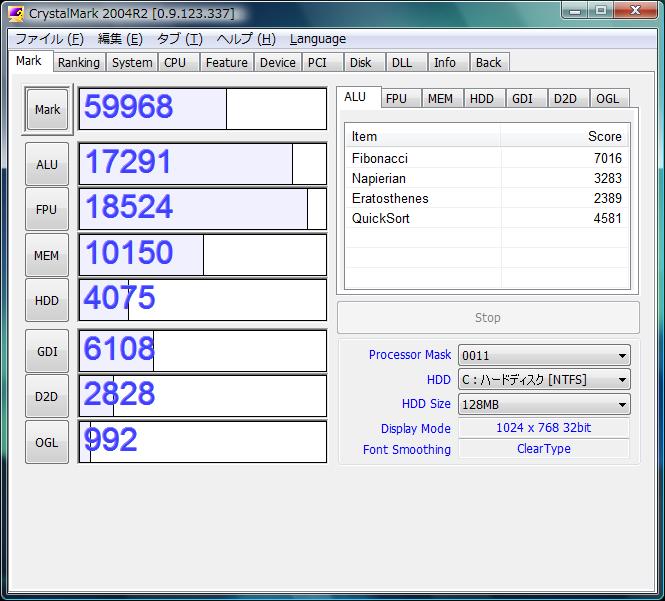Show OGL results detail tab
Image resolution: width=665 pixels, height=601 pixels.
click(608, 98)
